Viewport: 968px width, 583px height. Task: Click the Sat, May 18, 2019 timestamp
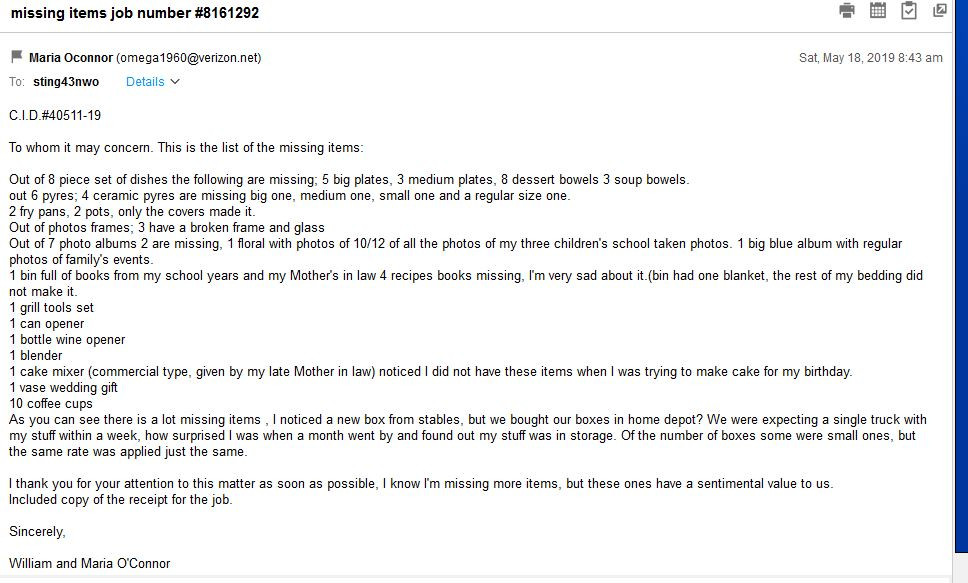pyautogui.click(x=870, y=58)
